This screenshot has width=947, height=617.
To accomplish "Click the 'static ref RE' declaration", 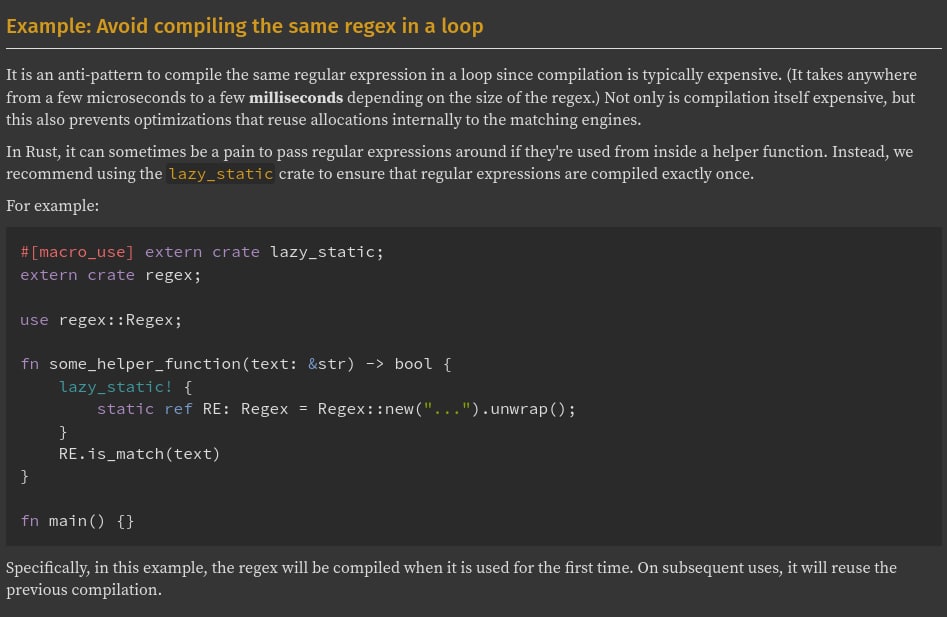I will click(145, 409).
